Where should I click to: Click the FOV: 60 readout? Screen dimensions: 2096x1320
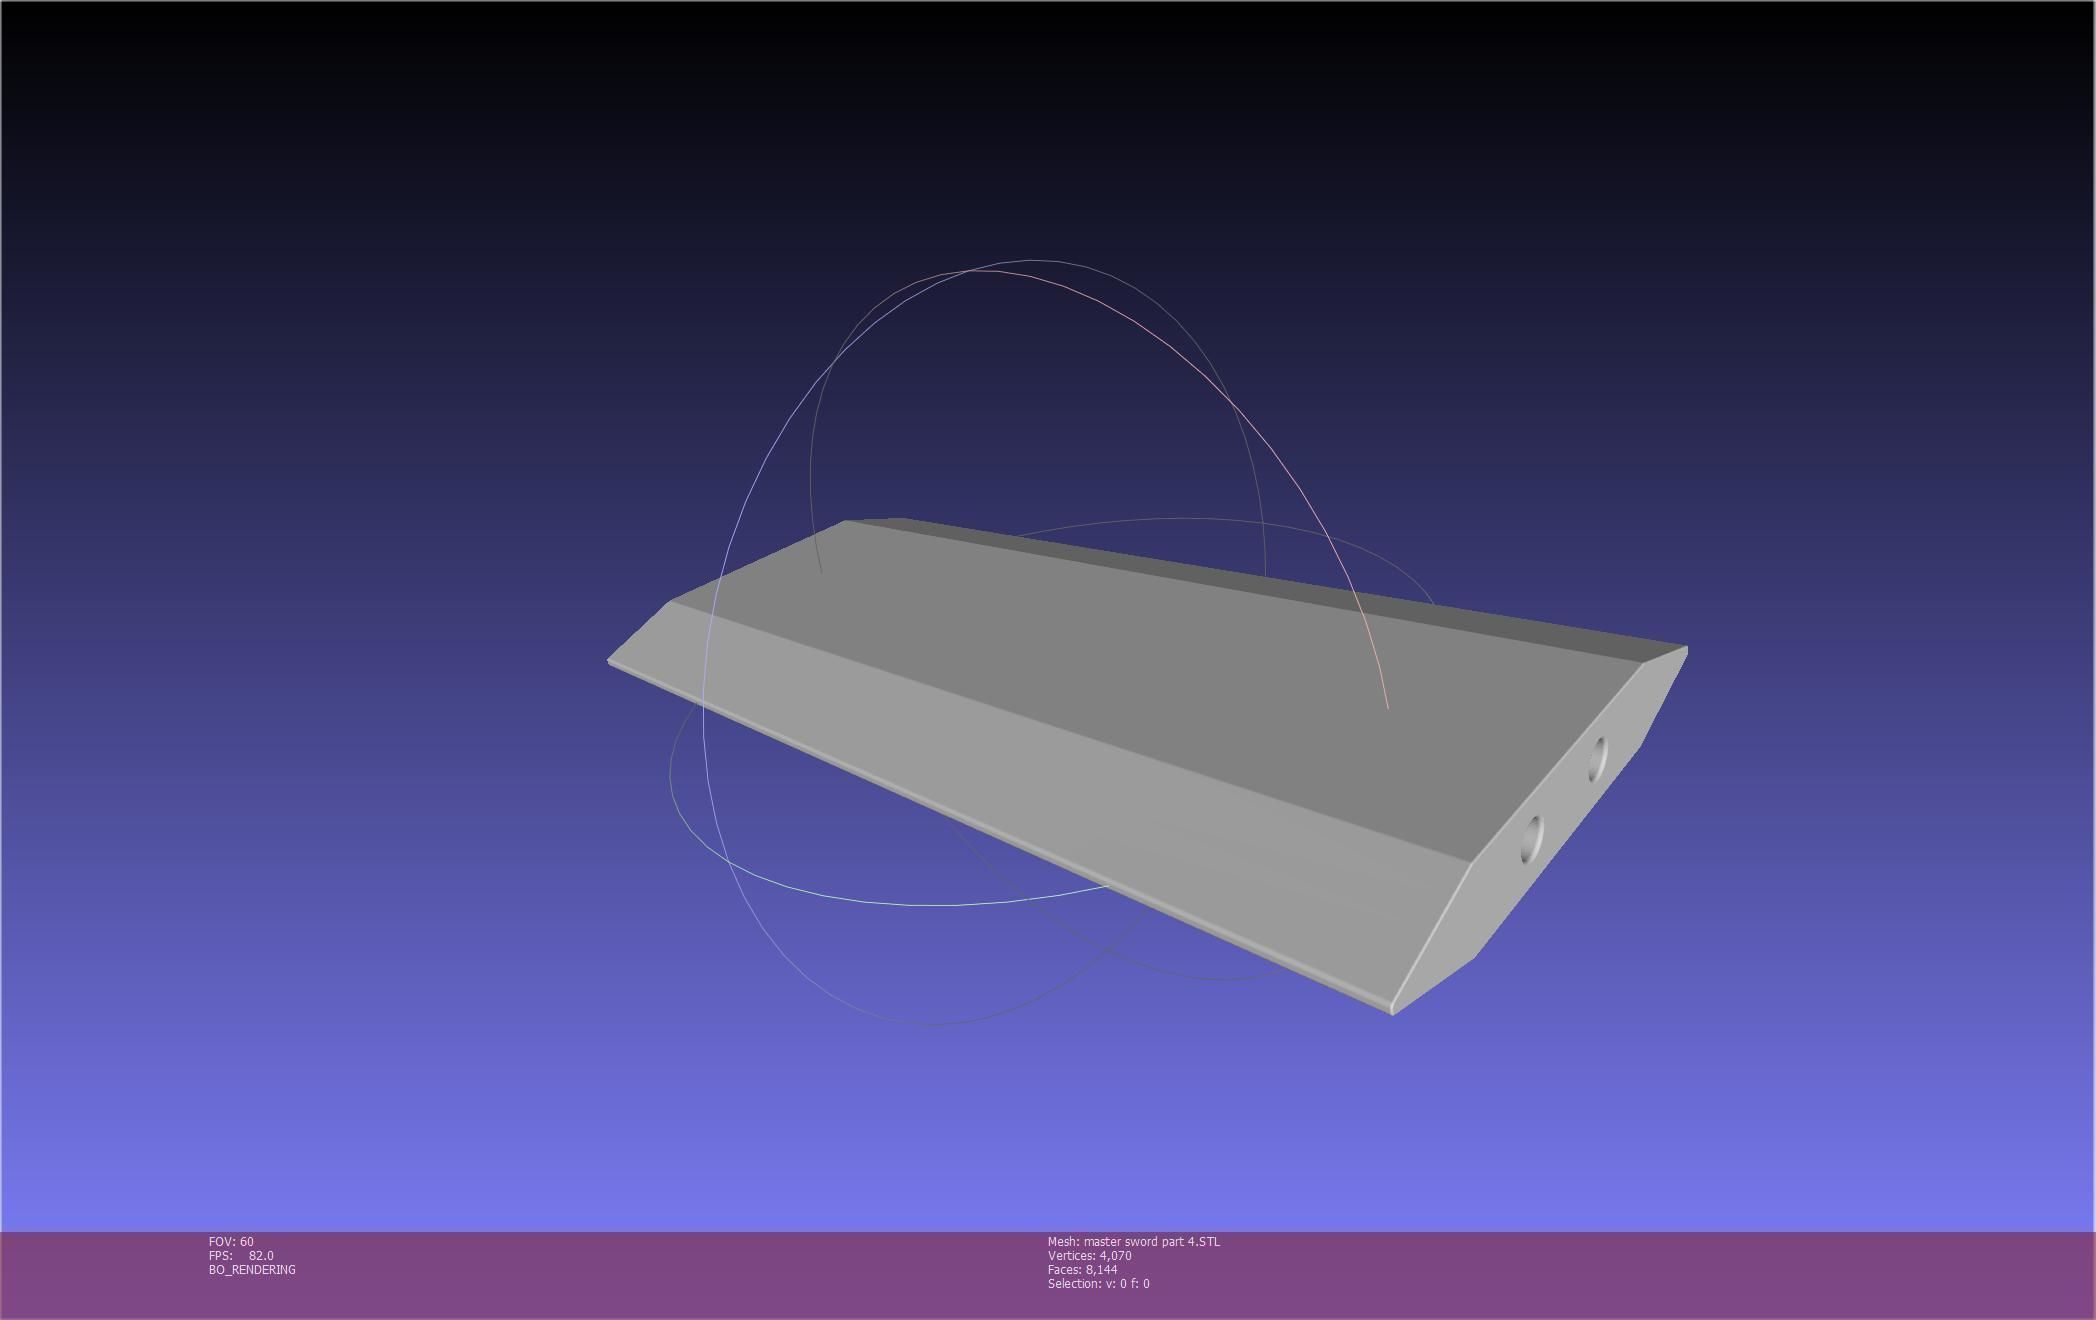tap(231, 1241)
